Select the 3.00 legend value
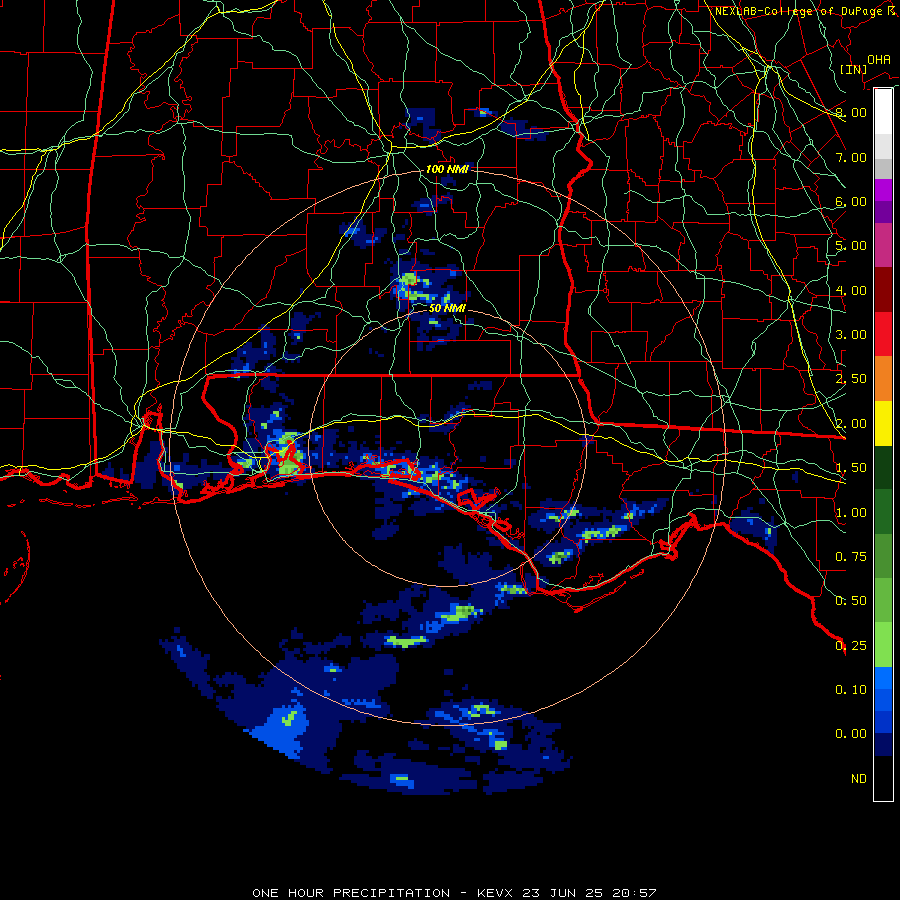The image size is (900, 900). [x=851, y=335]
